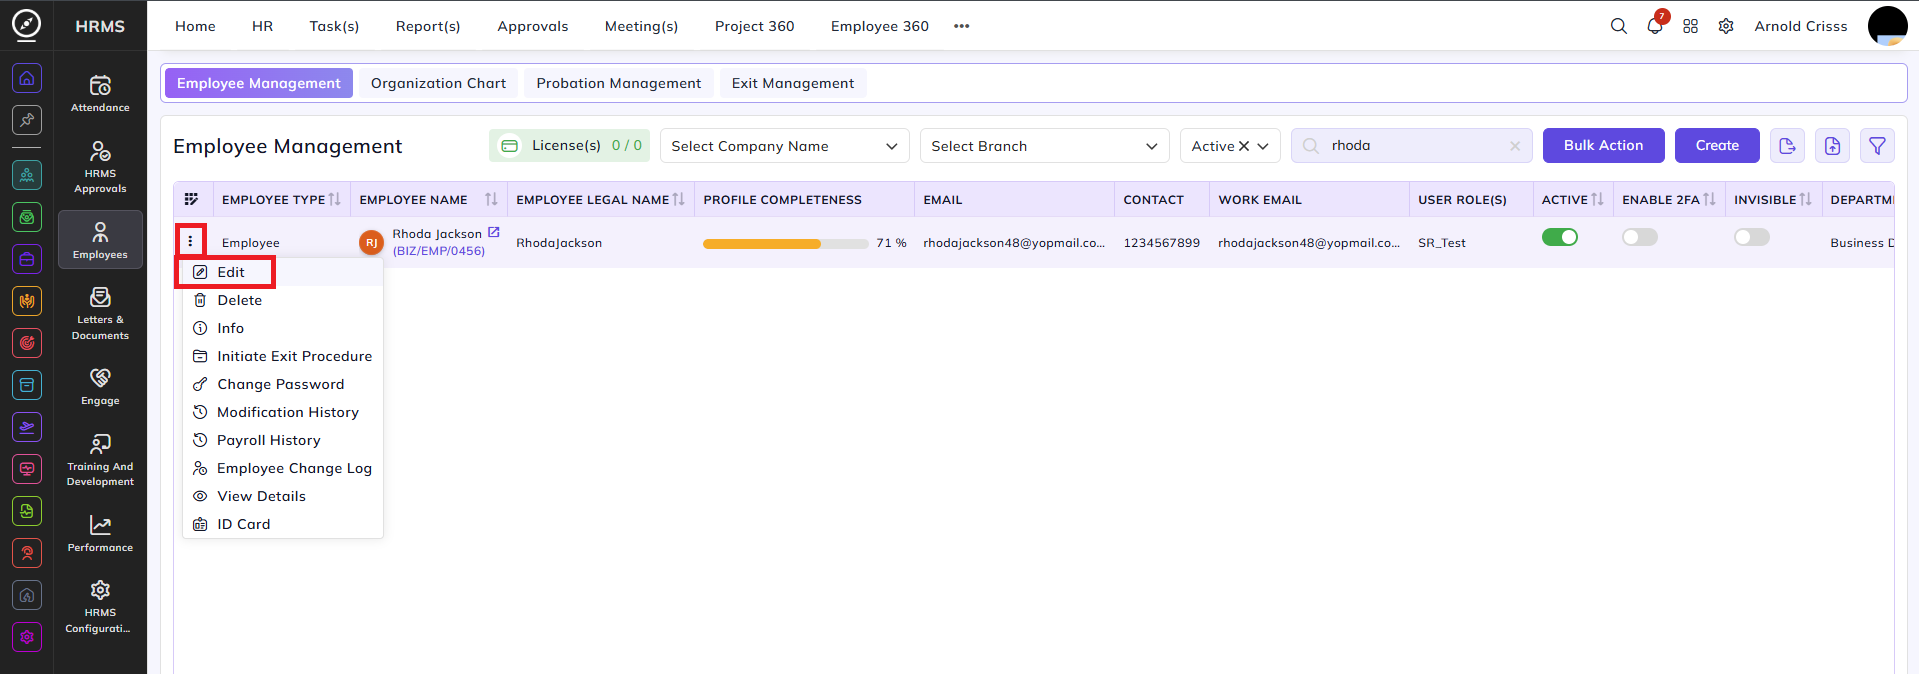Click the import upload icon button

click(x=1832, y=146)
